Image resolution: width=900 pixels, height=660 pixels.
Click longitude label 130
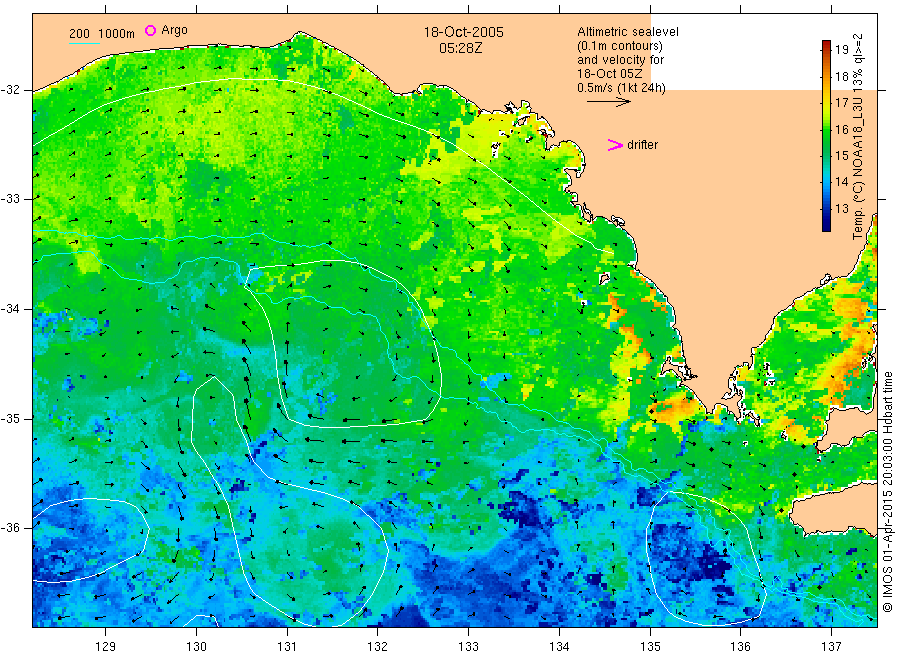[x=196, y=646]
